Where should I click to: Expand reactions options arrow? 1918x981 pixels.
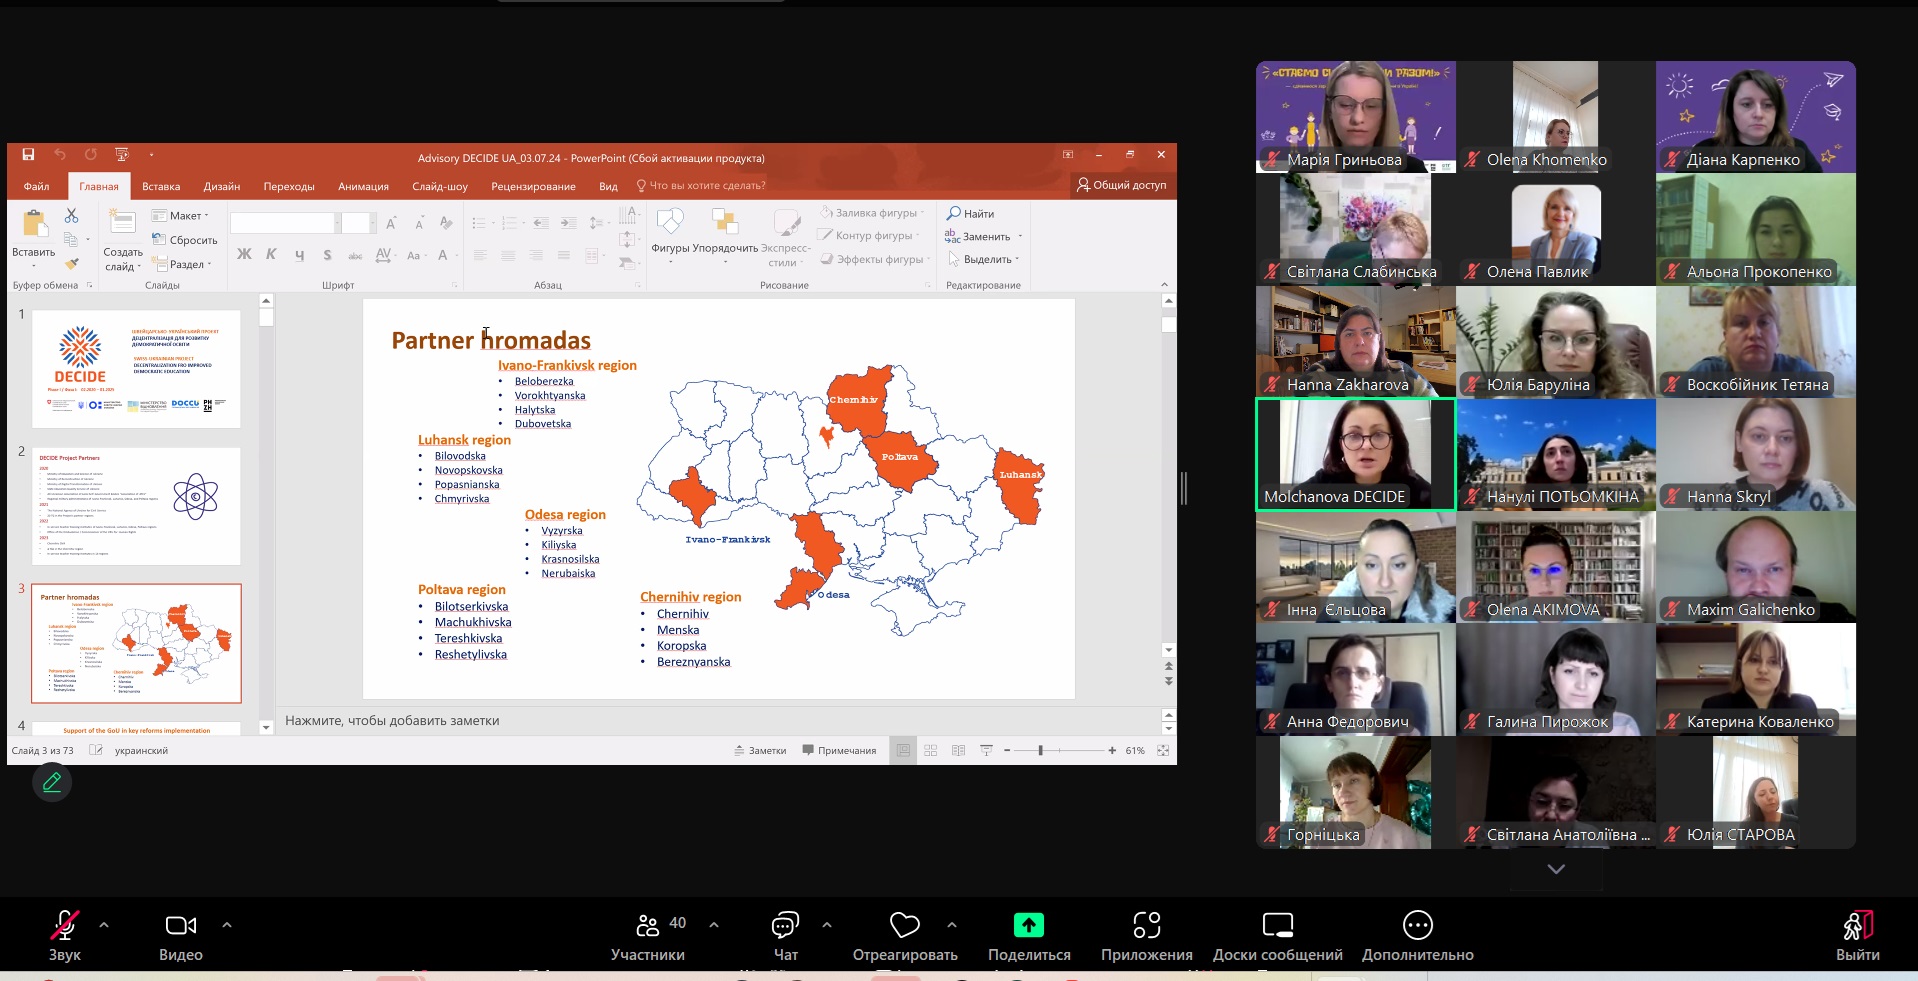[952, 925]
